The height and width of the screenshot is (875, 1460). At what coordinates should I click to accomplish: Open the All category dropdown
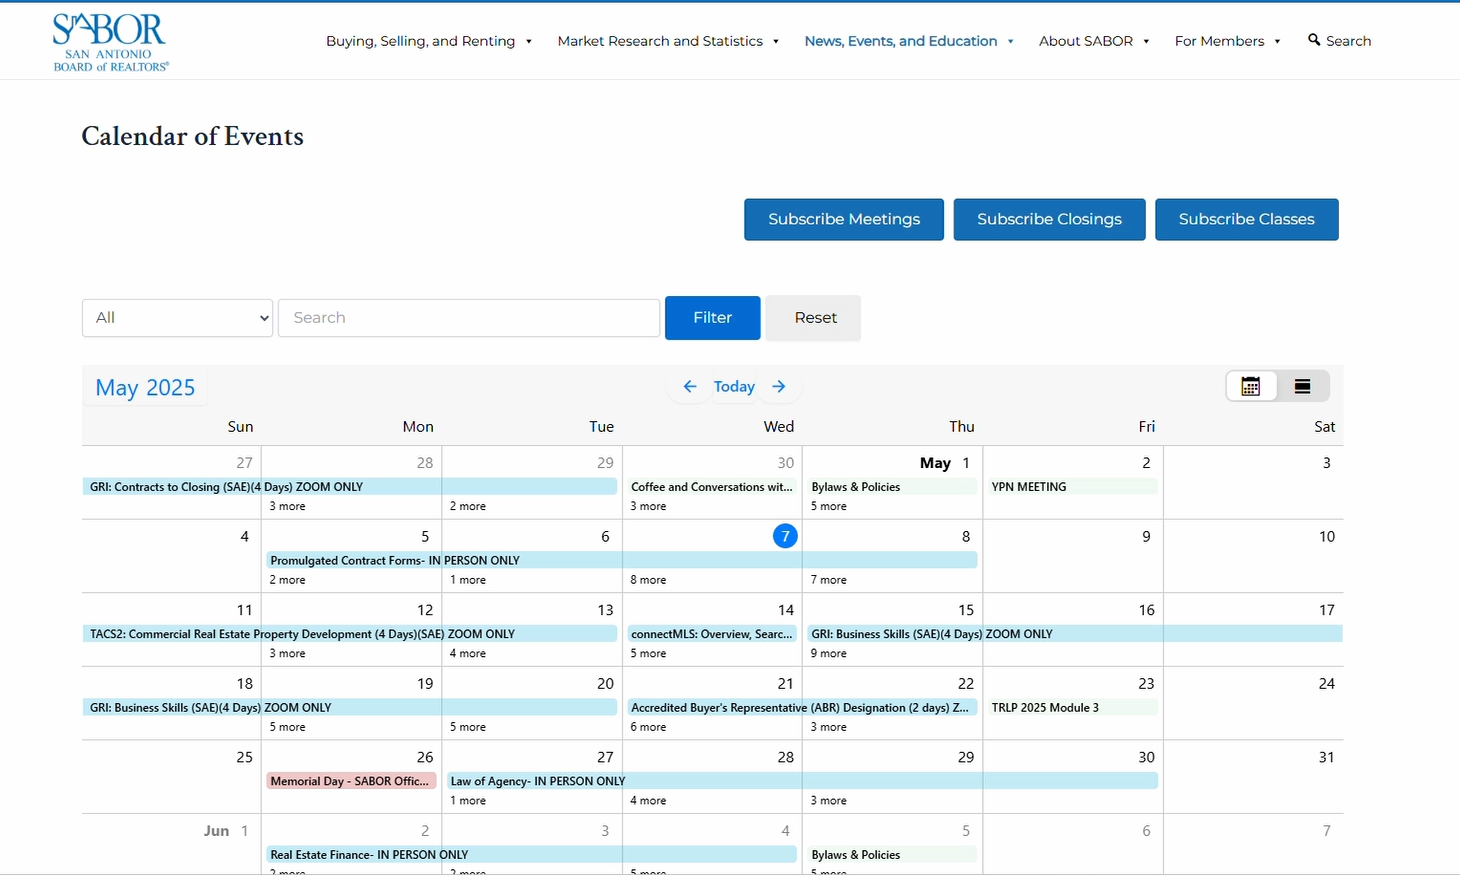(177, 318)
